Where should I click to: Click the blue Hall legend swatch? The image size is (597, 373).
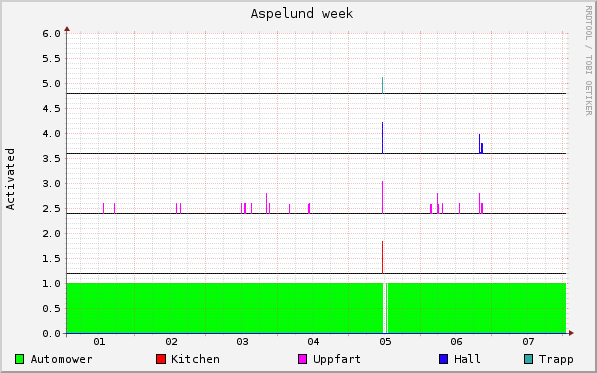[444, 359]
